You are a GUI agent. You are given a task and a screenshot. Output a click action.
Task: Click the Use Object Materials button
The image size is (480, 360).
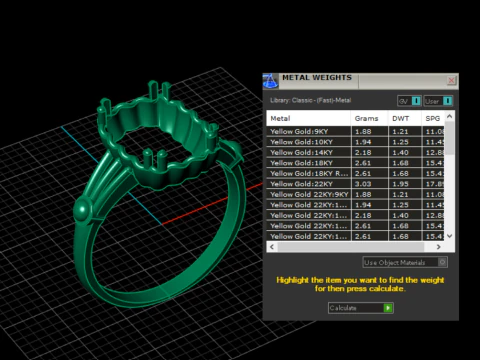405,263
